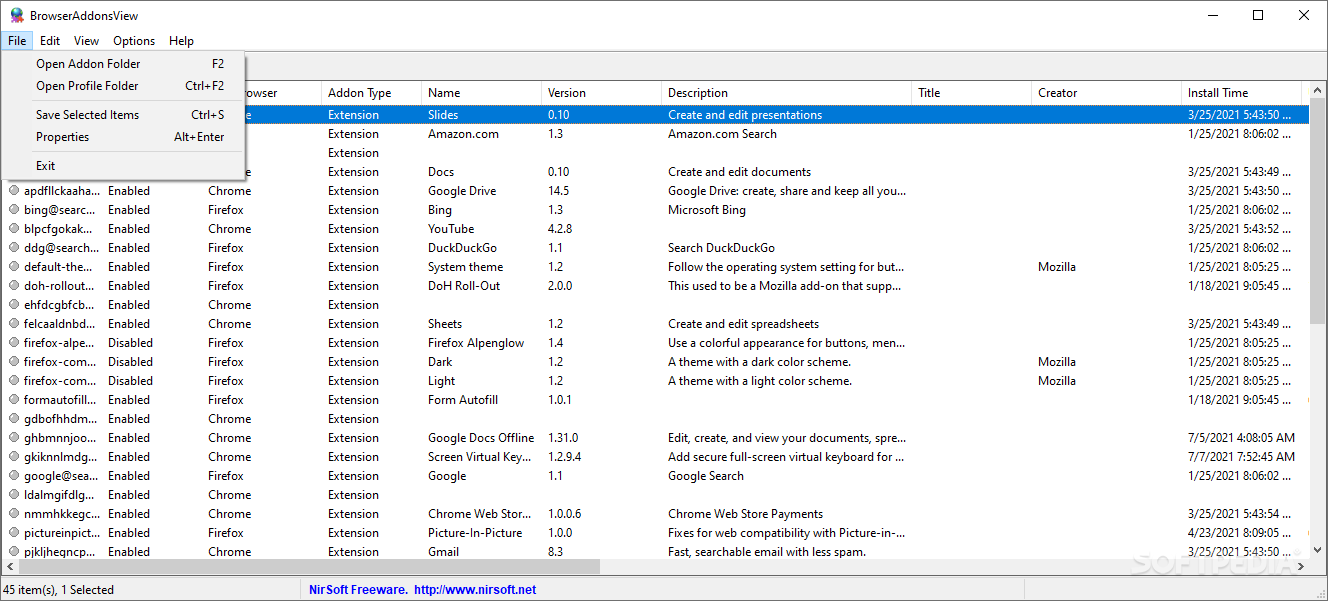
Task: Click the row icon beside nmmhkkegc item
Action: 14,514
